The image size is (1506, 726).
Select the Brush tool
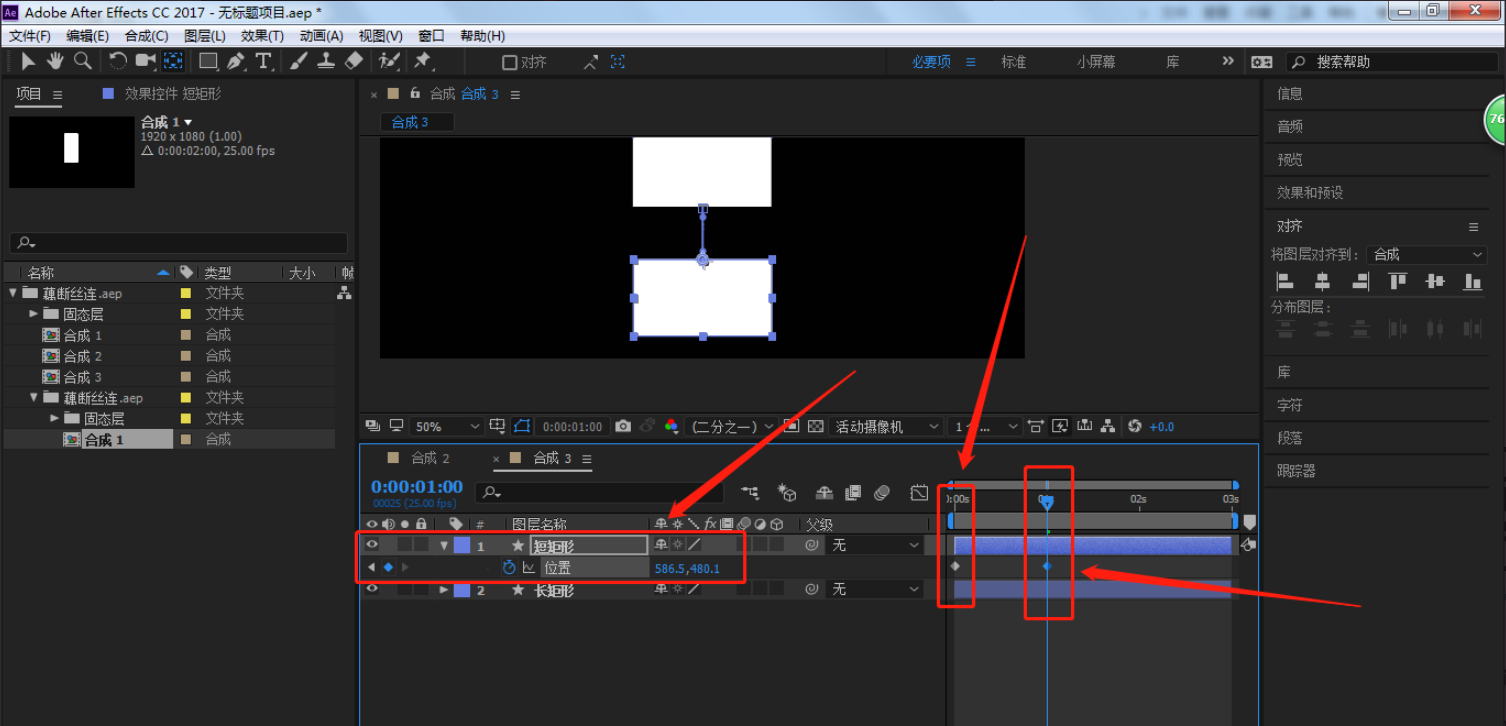tap(298, 61)
